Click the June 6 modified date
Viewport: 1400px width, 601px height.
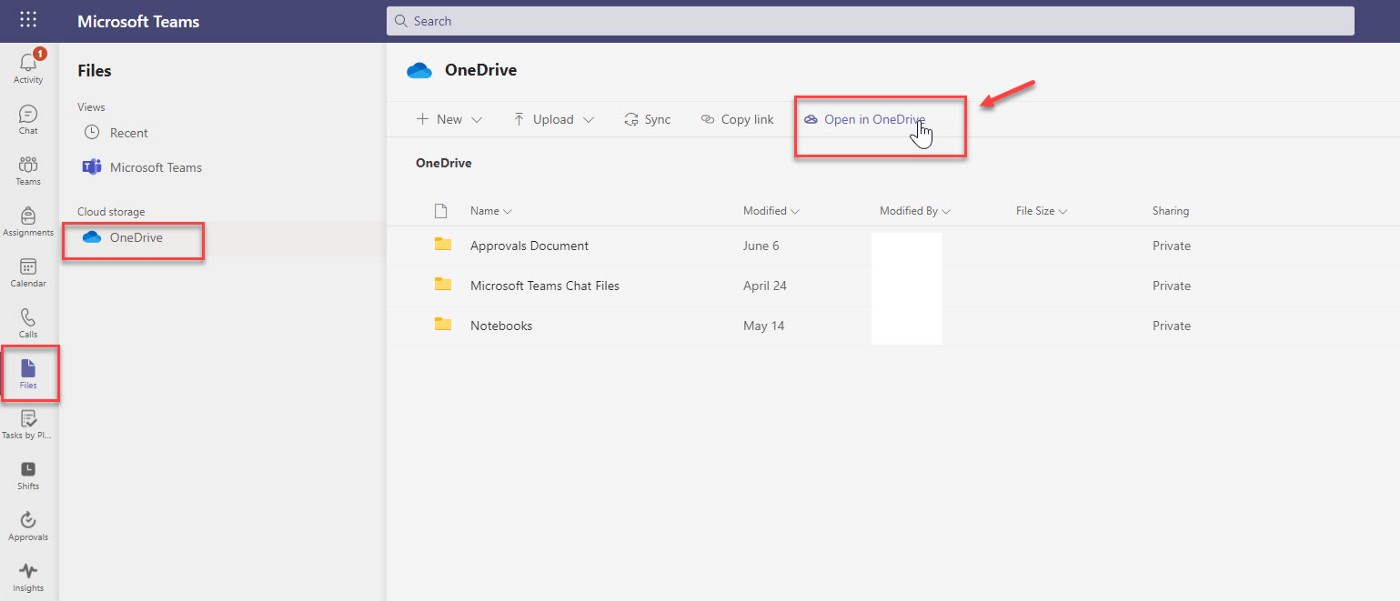point(761,246)
